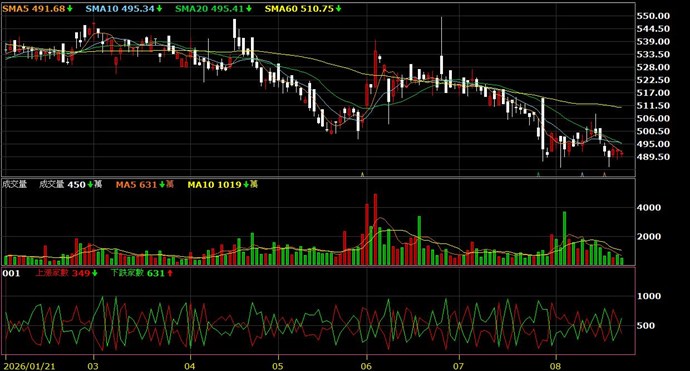Select the 001 breadth panel label
The image size is (690, 371).
coord(11,273)
